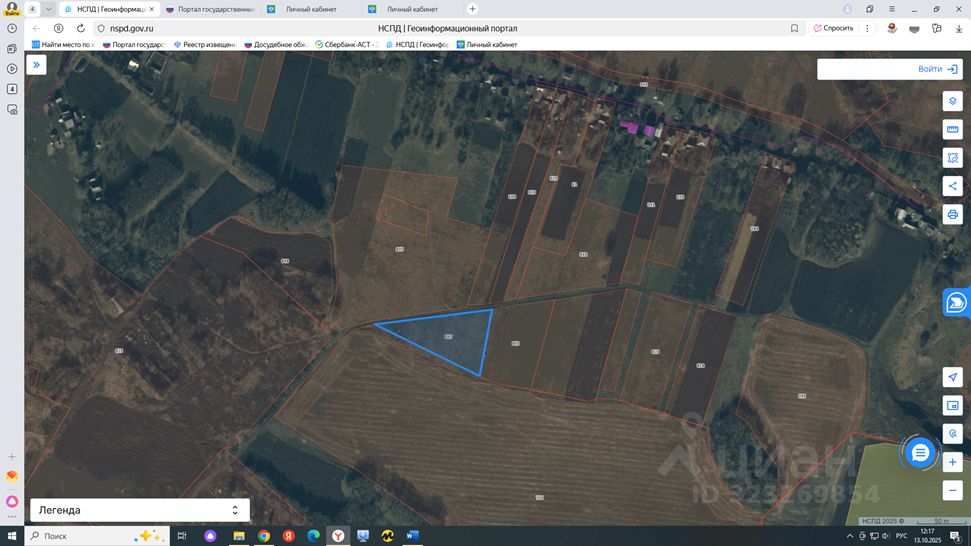This screenshot has height=546, width=971.
Task: Open the sidebar screenshot tool icon
Action: [x=12, y=110]
